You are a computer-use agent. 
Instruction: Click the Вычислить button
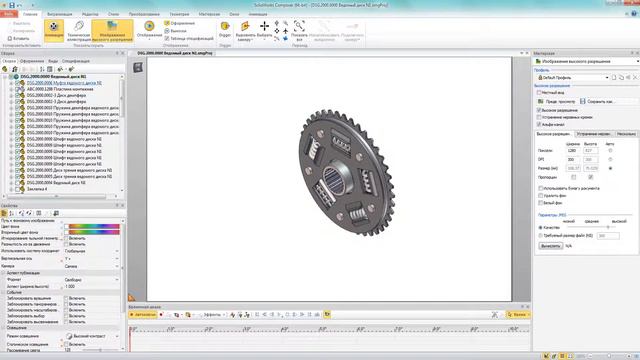(551, 246)
